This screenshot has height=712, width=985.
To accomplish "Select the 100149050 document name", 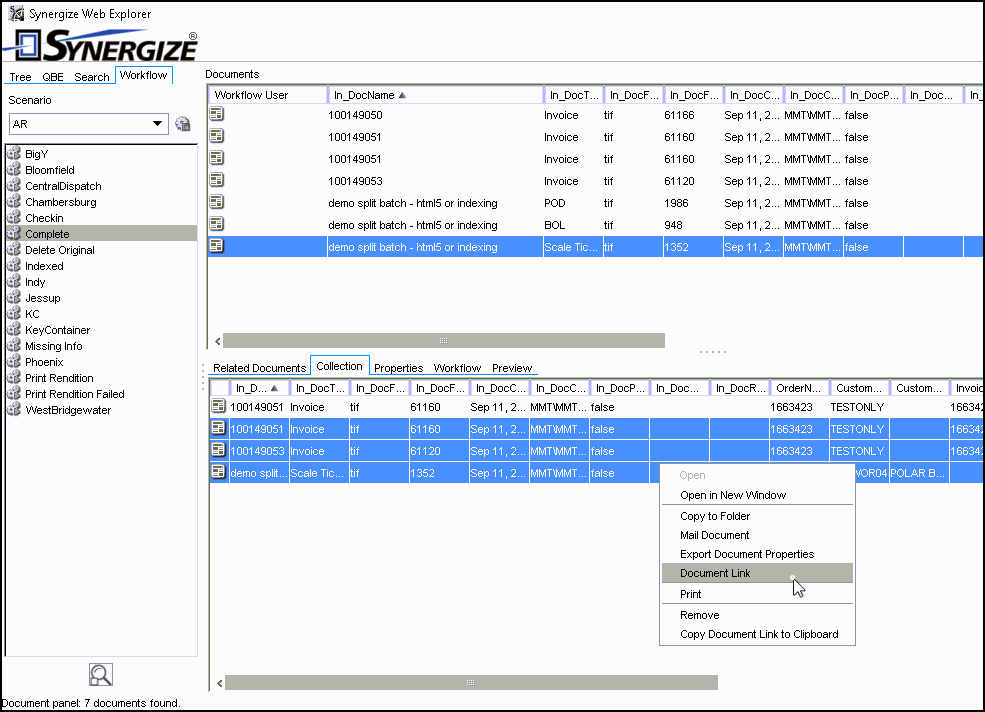I will [x=355, y=115].
